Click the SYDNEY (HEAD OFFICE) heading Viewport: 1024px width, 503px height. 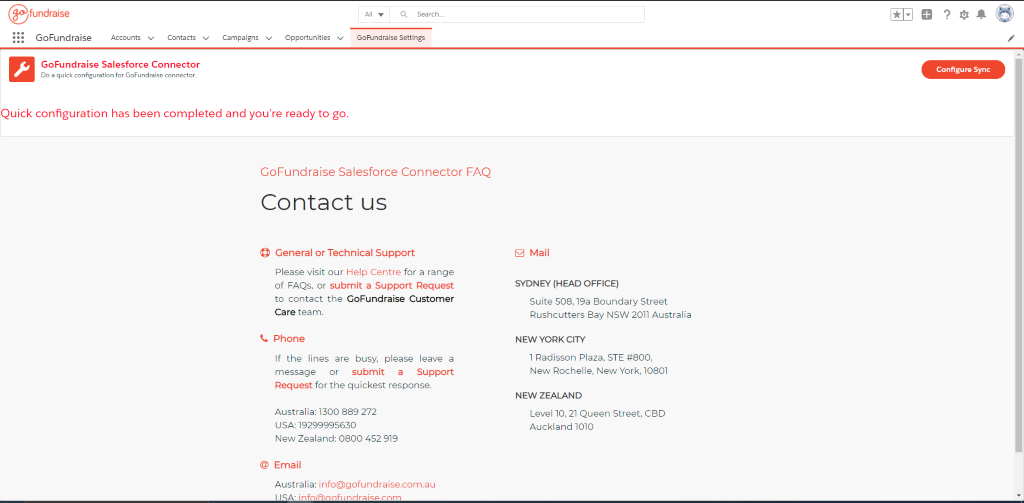(x=567, y=284)
